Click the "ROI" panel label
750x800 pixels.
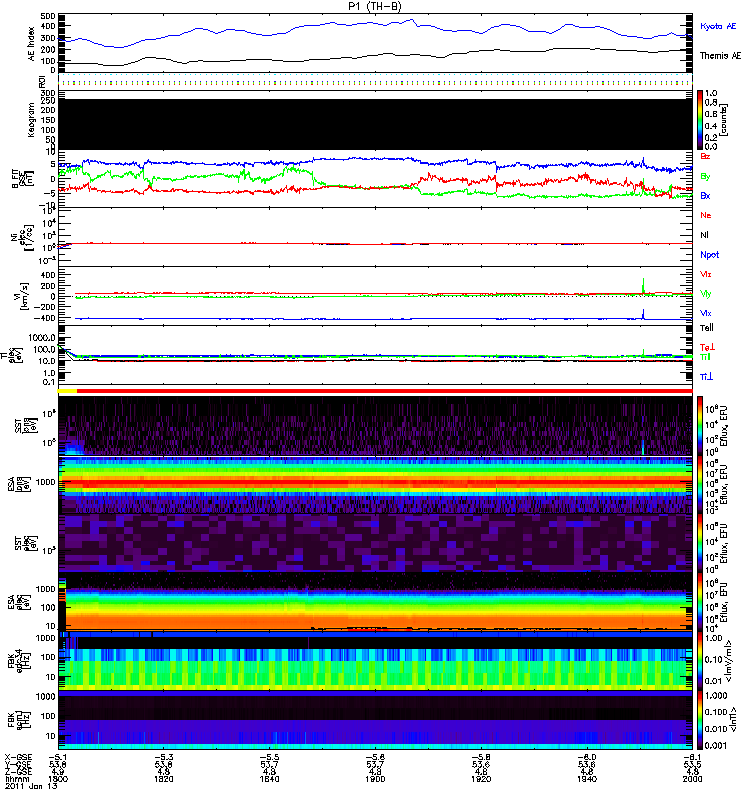(42, 81)
